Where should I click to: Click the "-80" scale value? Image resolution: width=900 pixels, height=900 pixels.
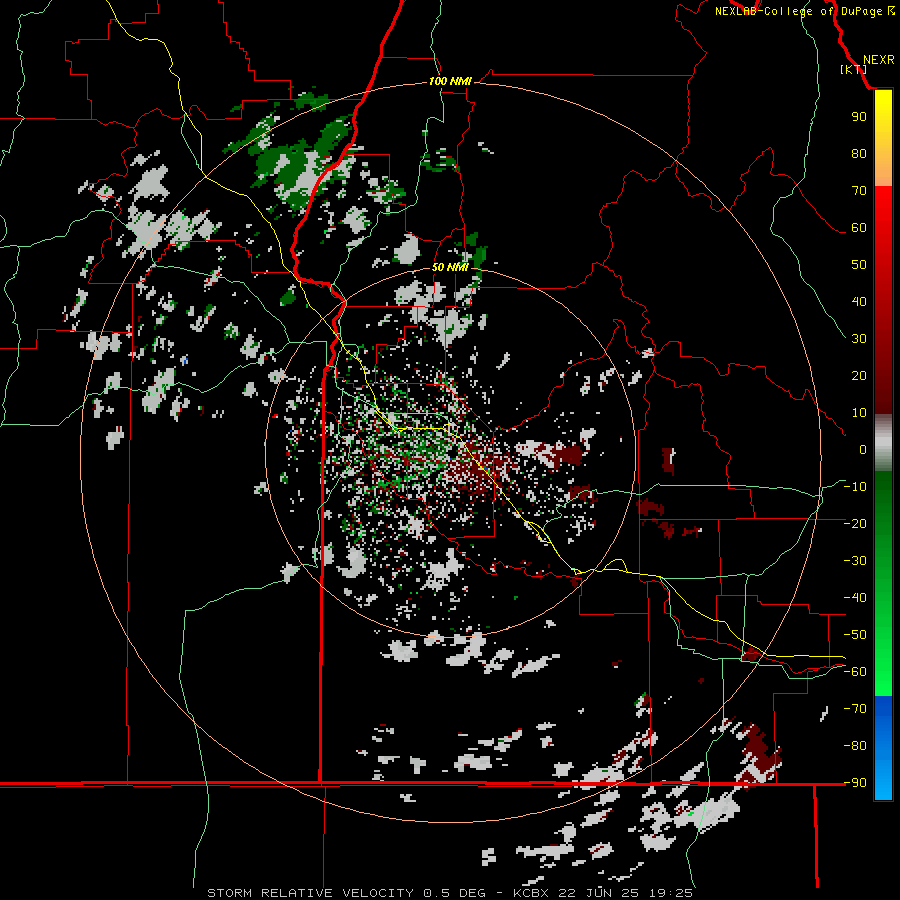pos(855,746)
